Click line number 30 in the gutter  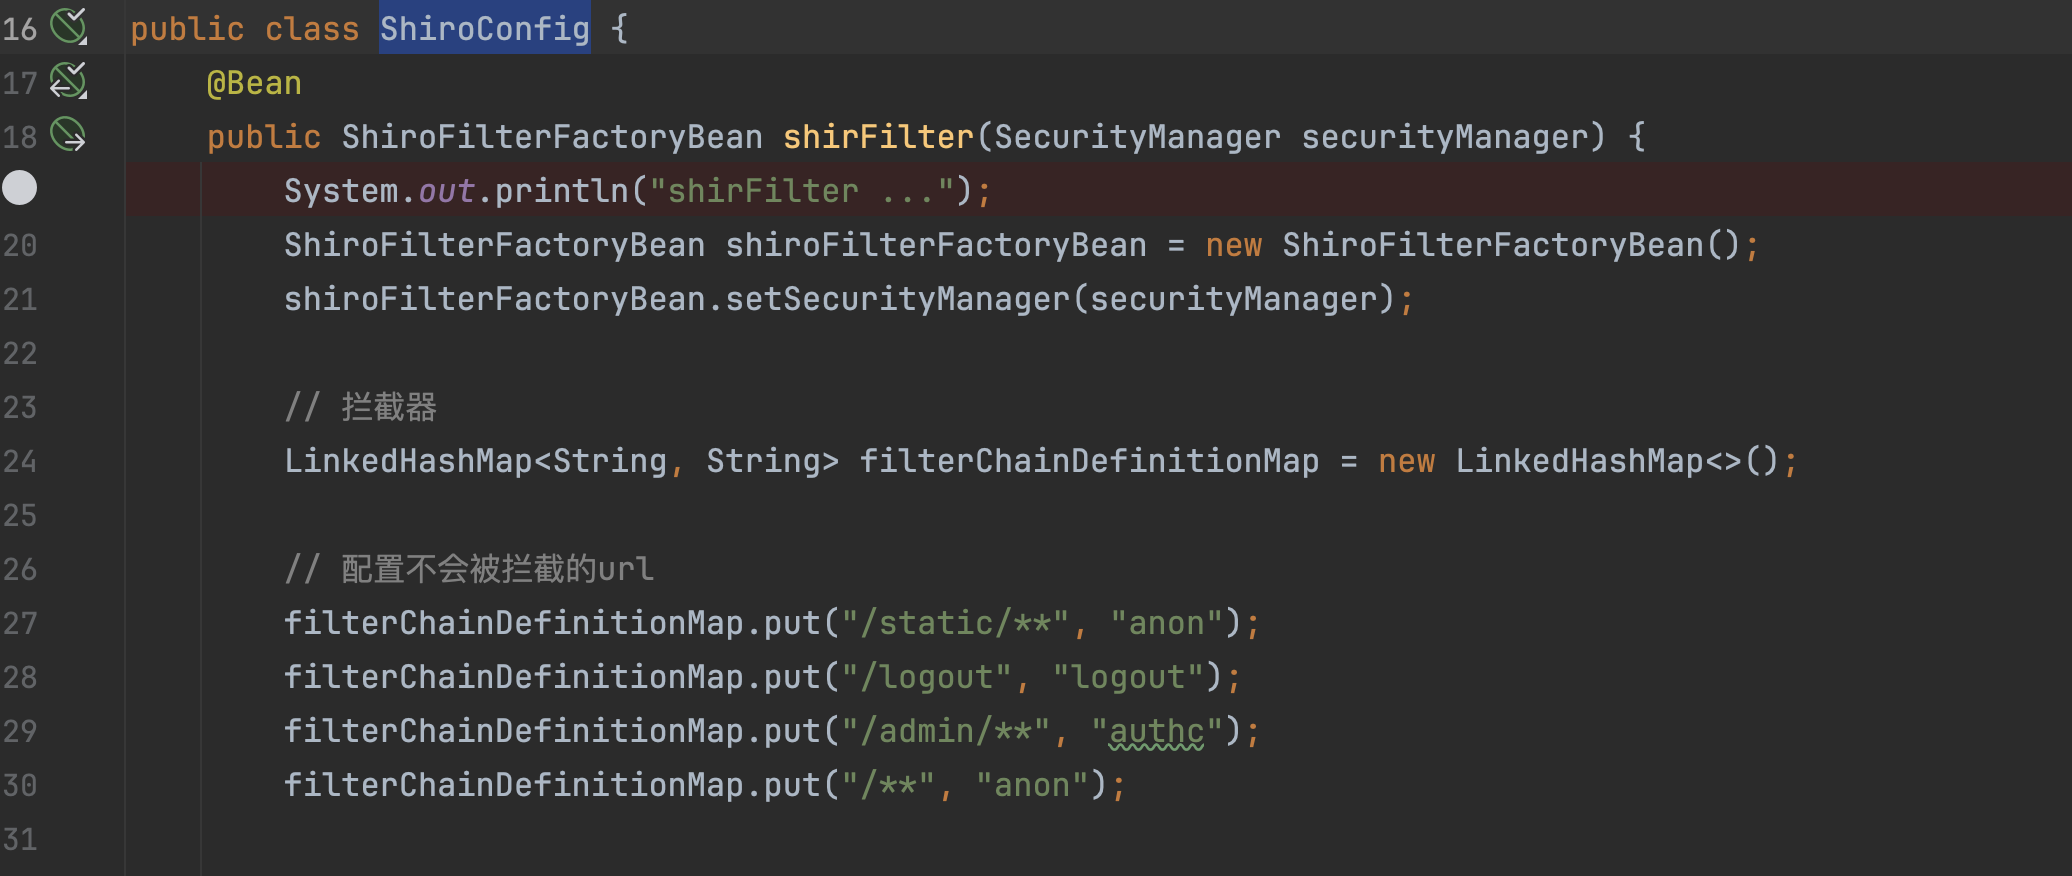point(20,786)
